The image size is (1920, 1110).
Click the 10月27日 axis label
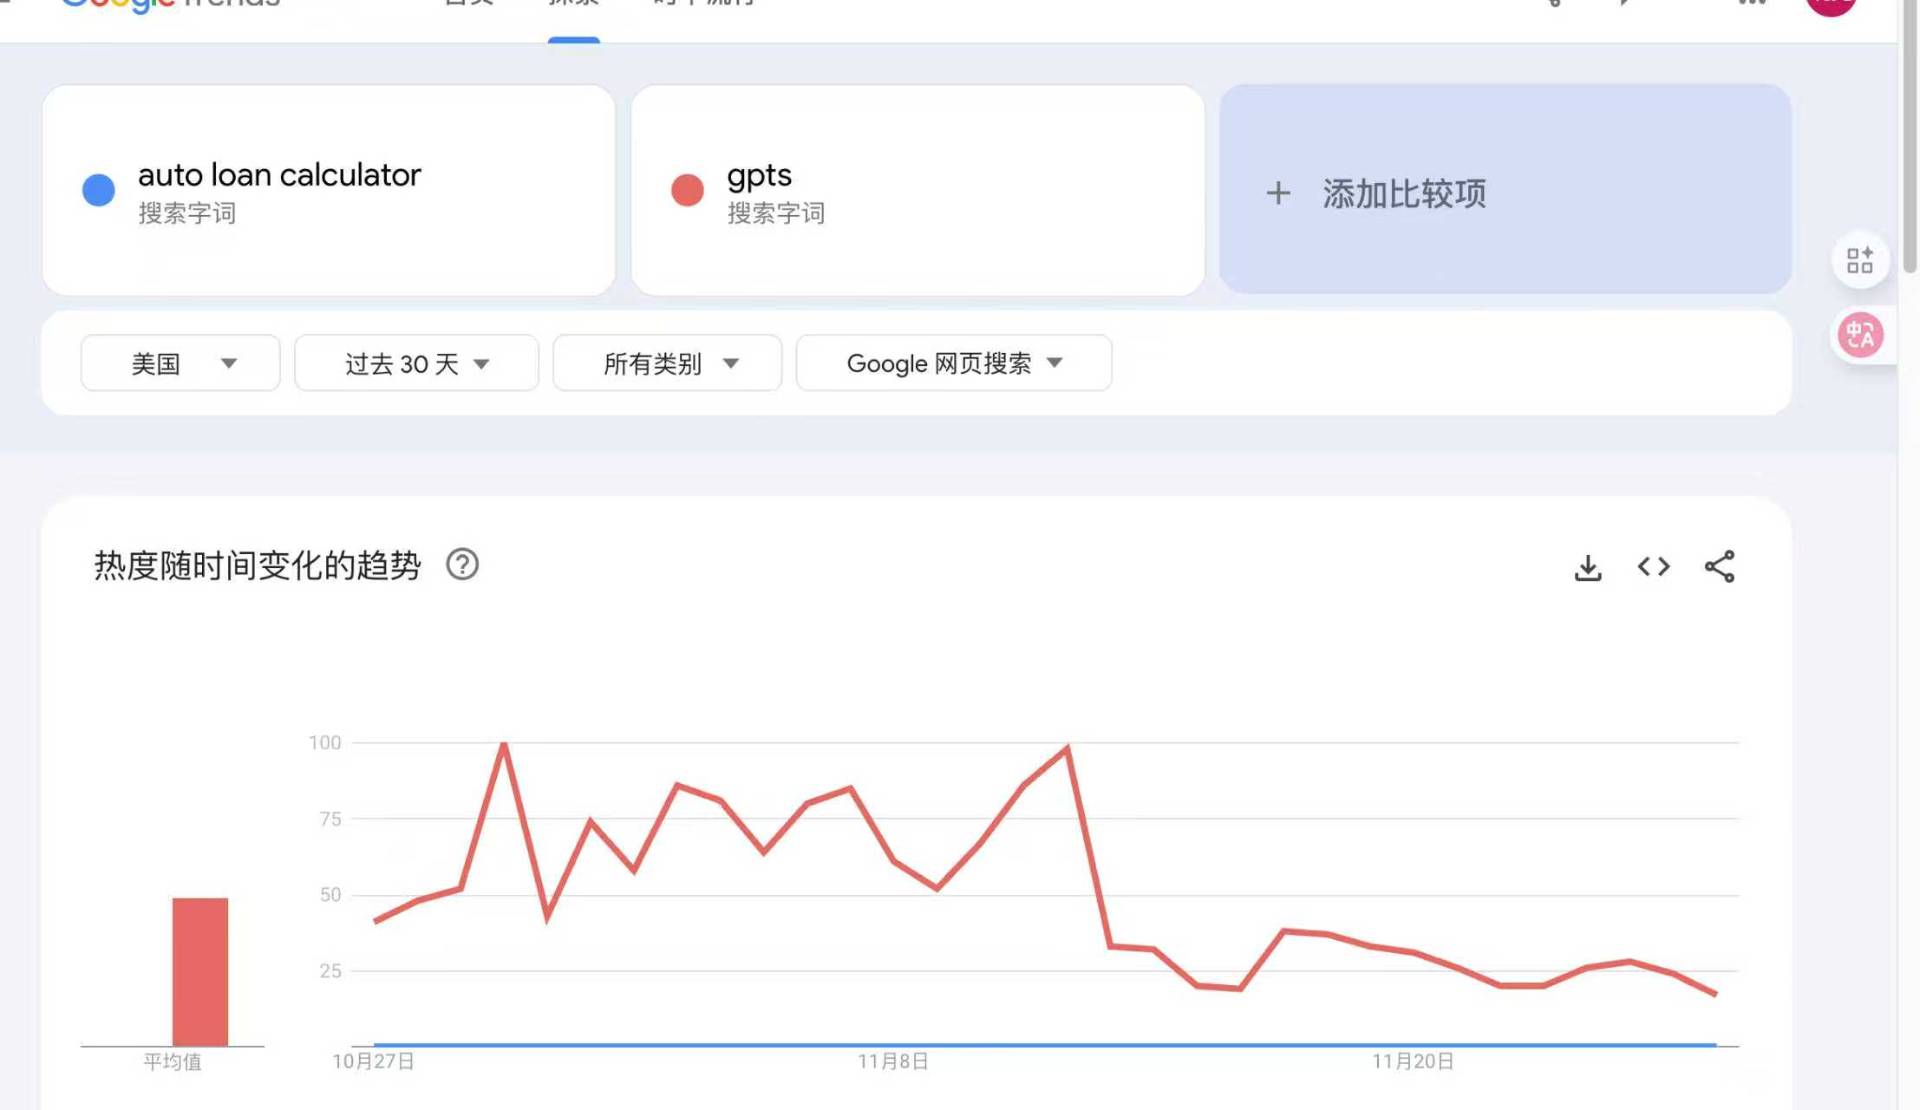(x=373, y=1062)
